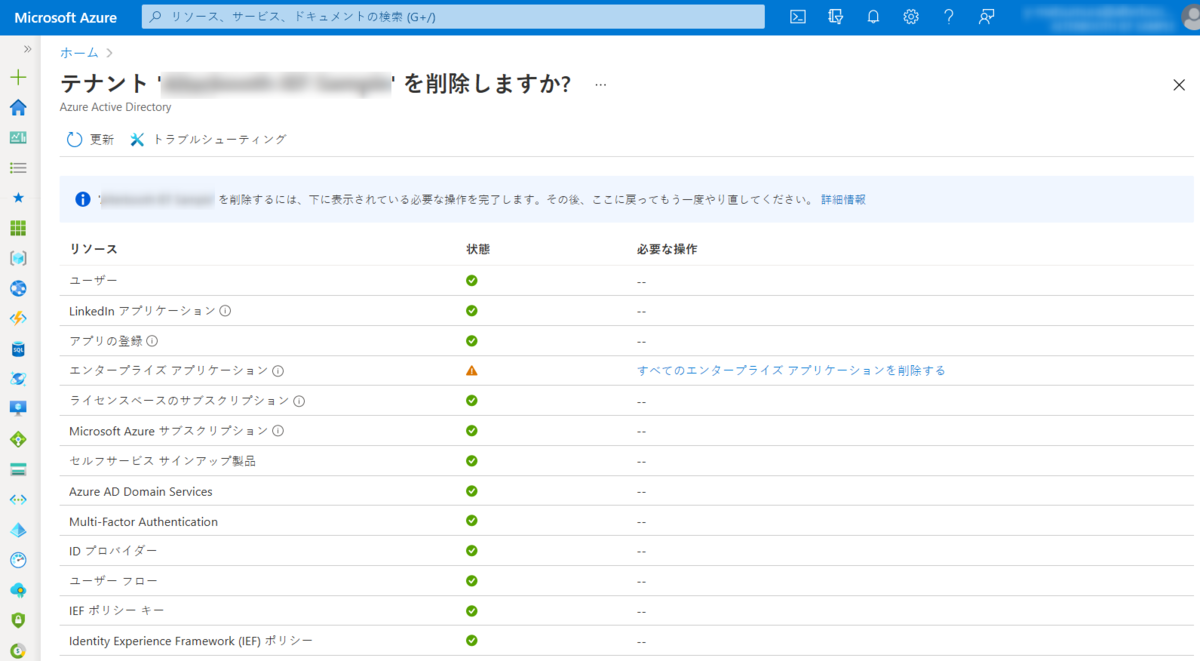Click the 更新 refresh button
Screen dimensions: 1200x661
click(90, 140)
